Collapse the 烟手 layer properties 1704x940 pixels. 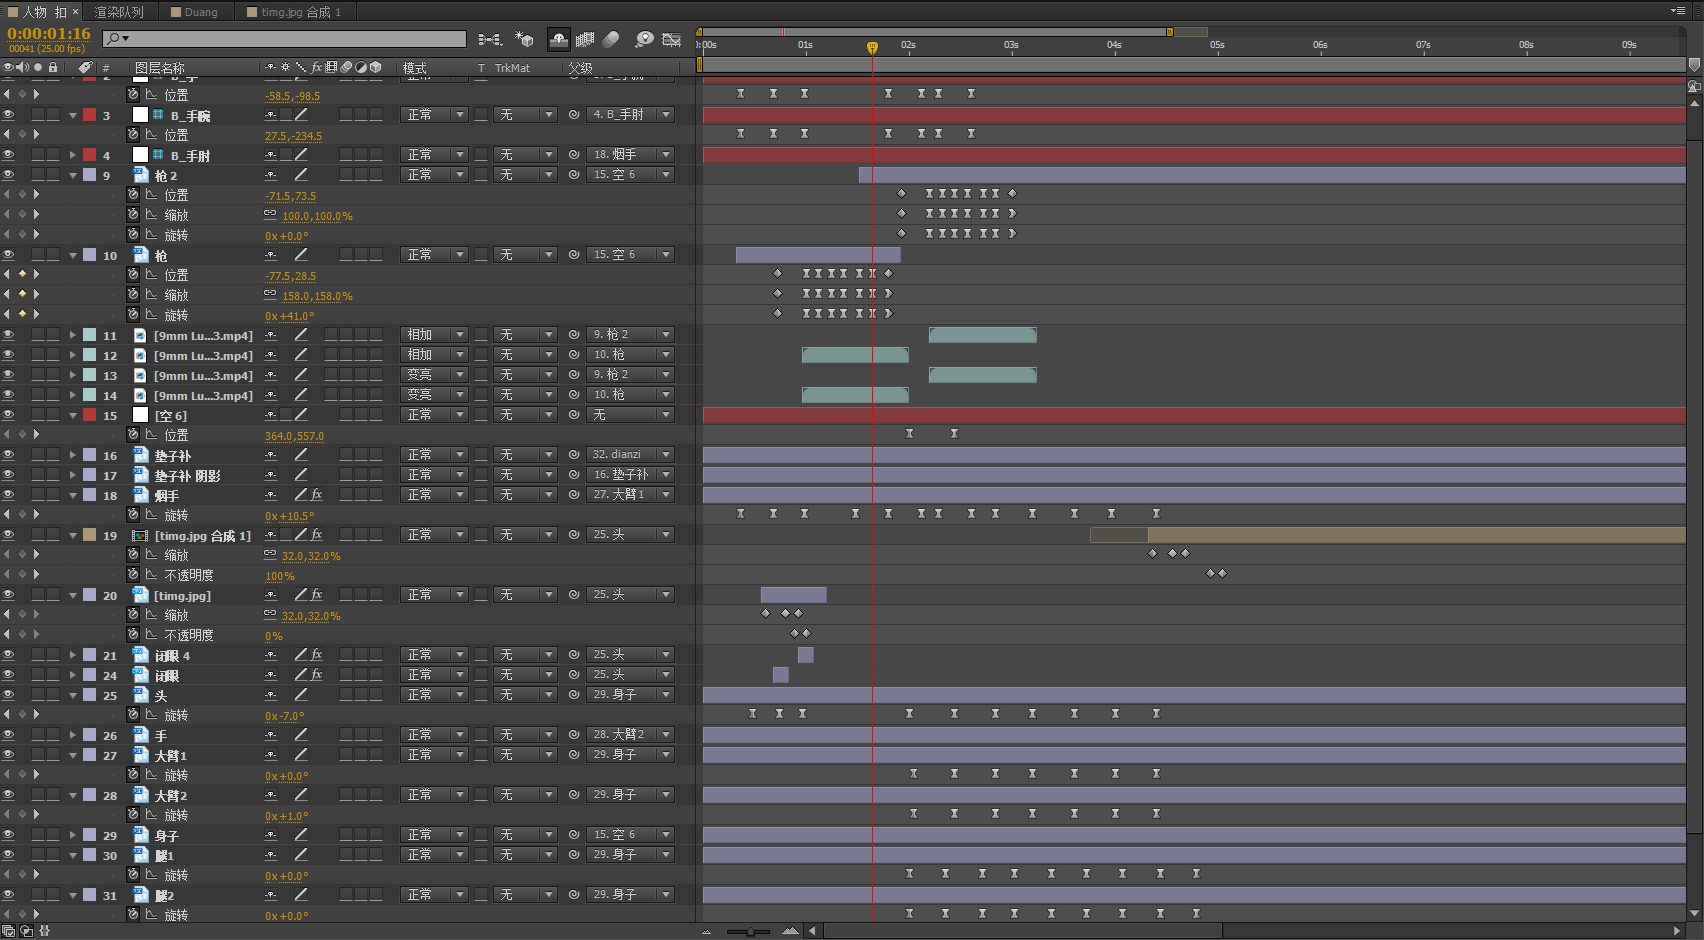[73, 495]
